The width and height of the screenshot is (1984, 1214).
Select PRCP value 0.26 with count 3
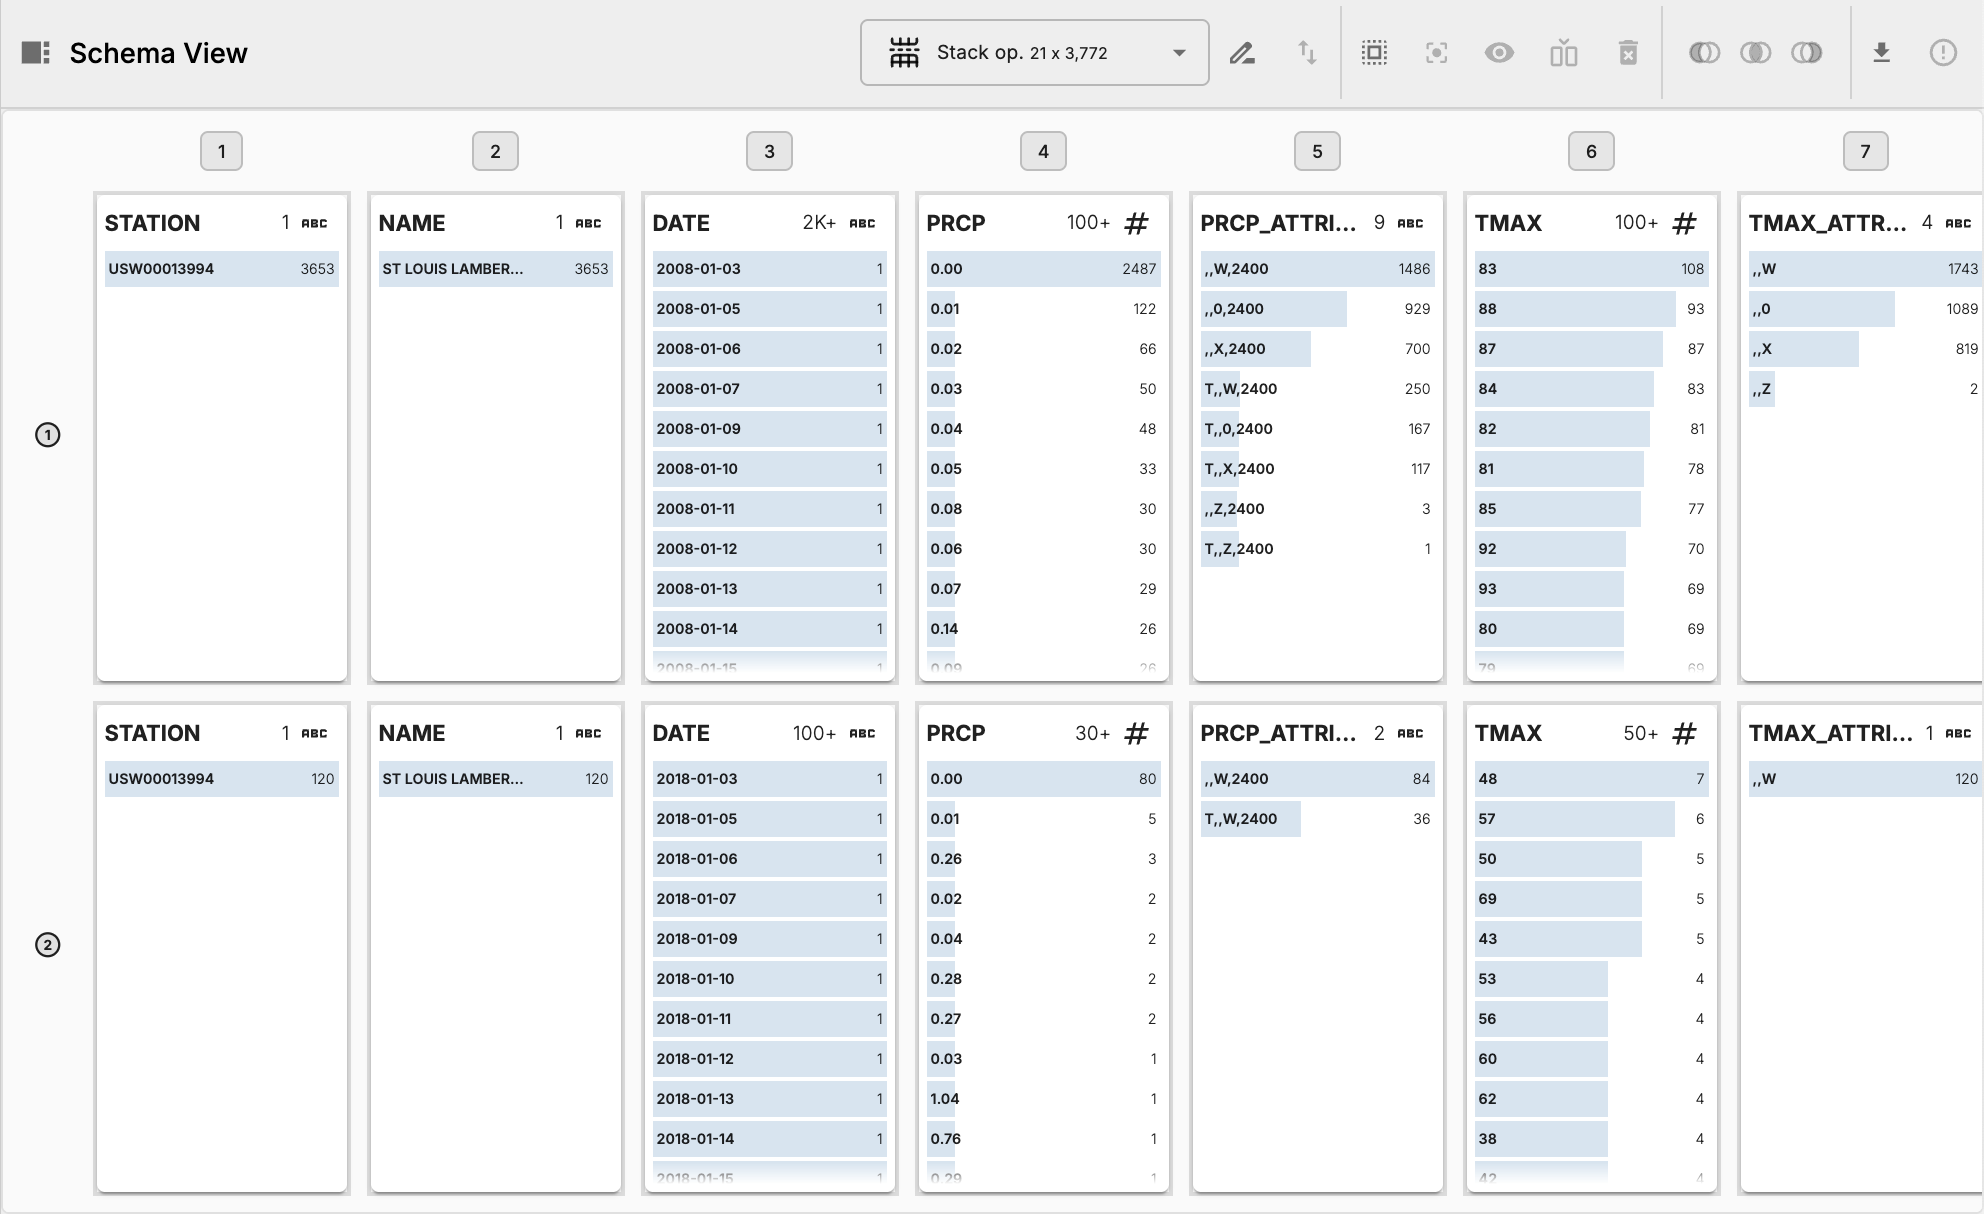tap(1043, 859)
